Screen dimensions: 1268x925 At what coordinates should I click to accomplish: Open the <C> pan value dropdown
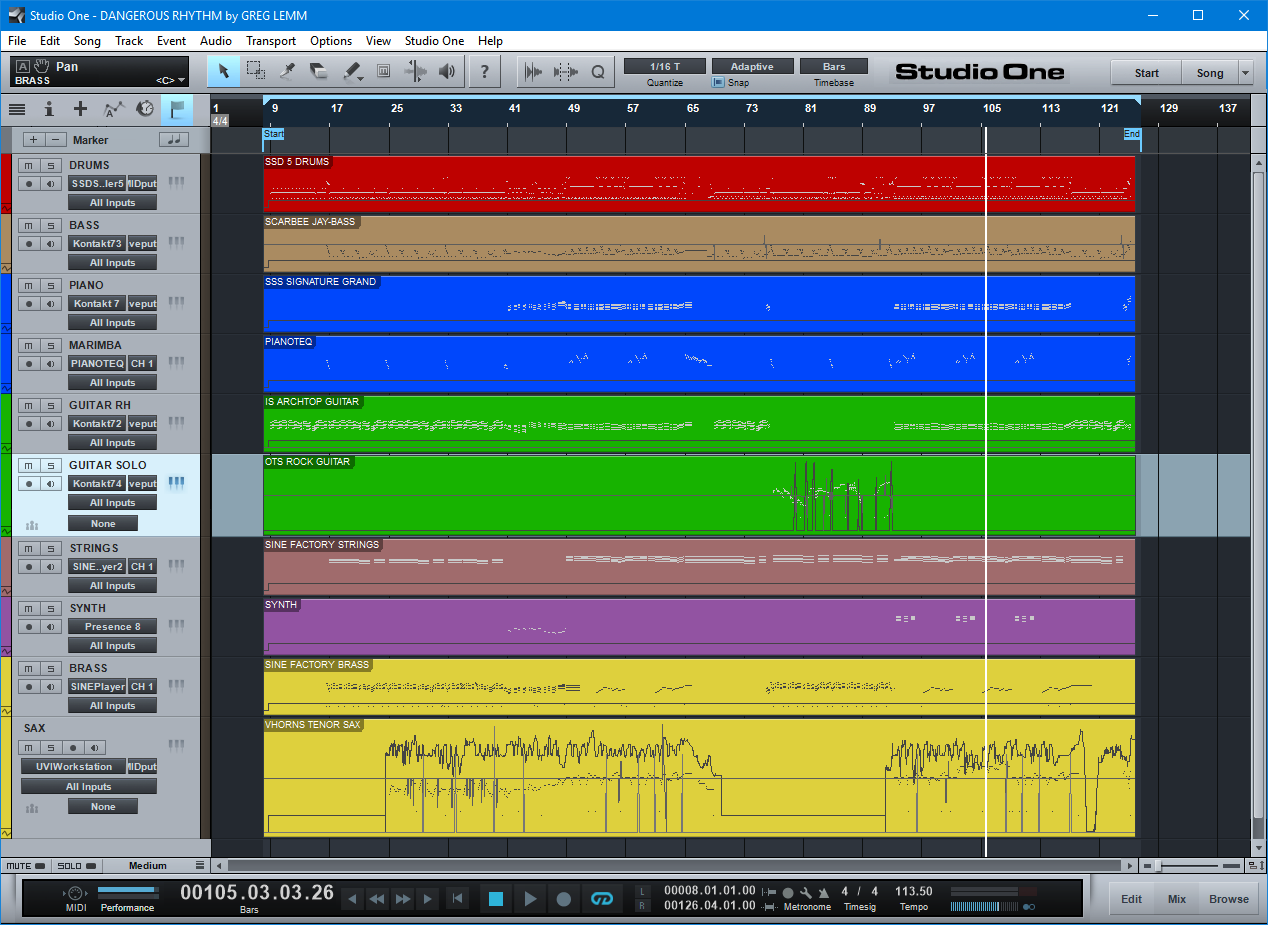tap(171, 80)
